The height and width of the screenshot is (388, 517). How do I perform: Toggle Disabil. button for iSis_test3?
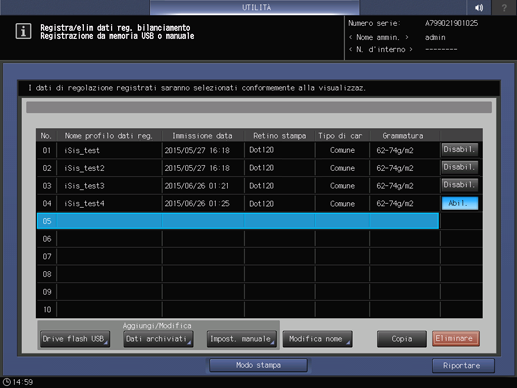click(460, 185)
